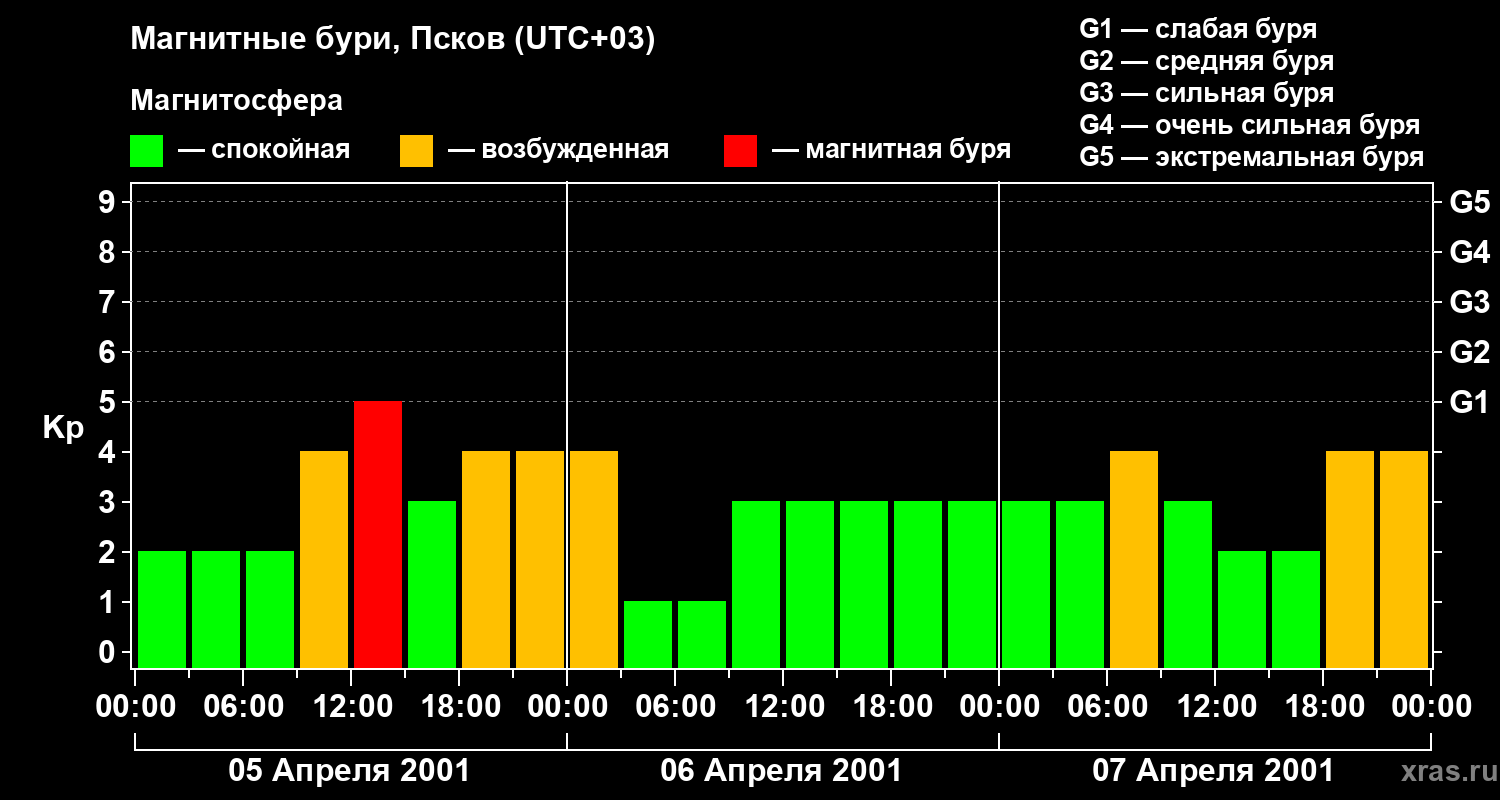Select the green 12:00–15:00 bar on 06 Апреля
The width and height of the screenshot is (1500, 800).
tap(810, 584)
